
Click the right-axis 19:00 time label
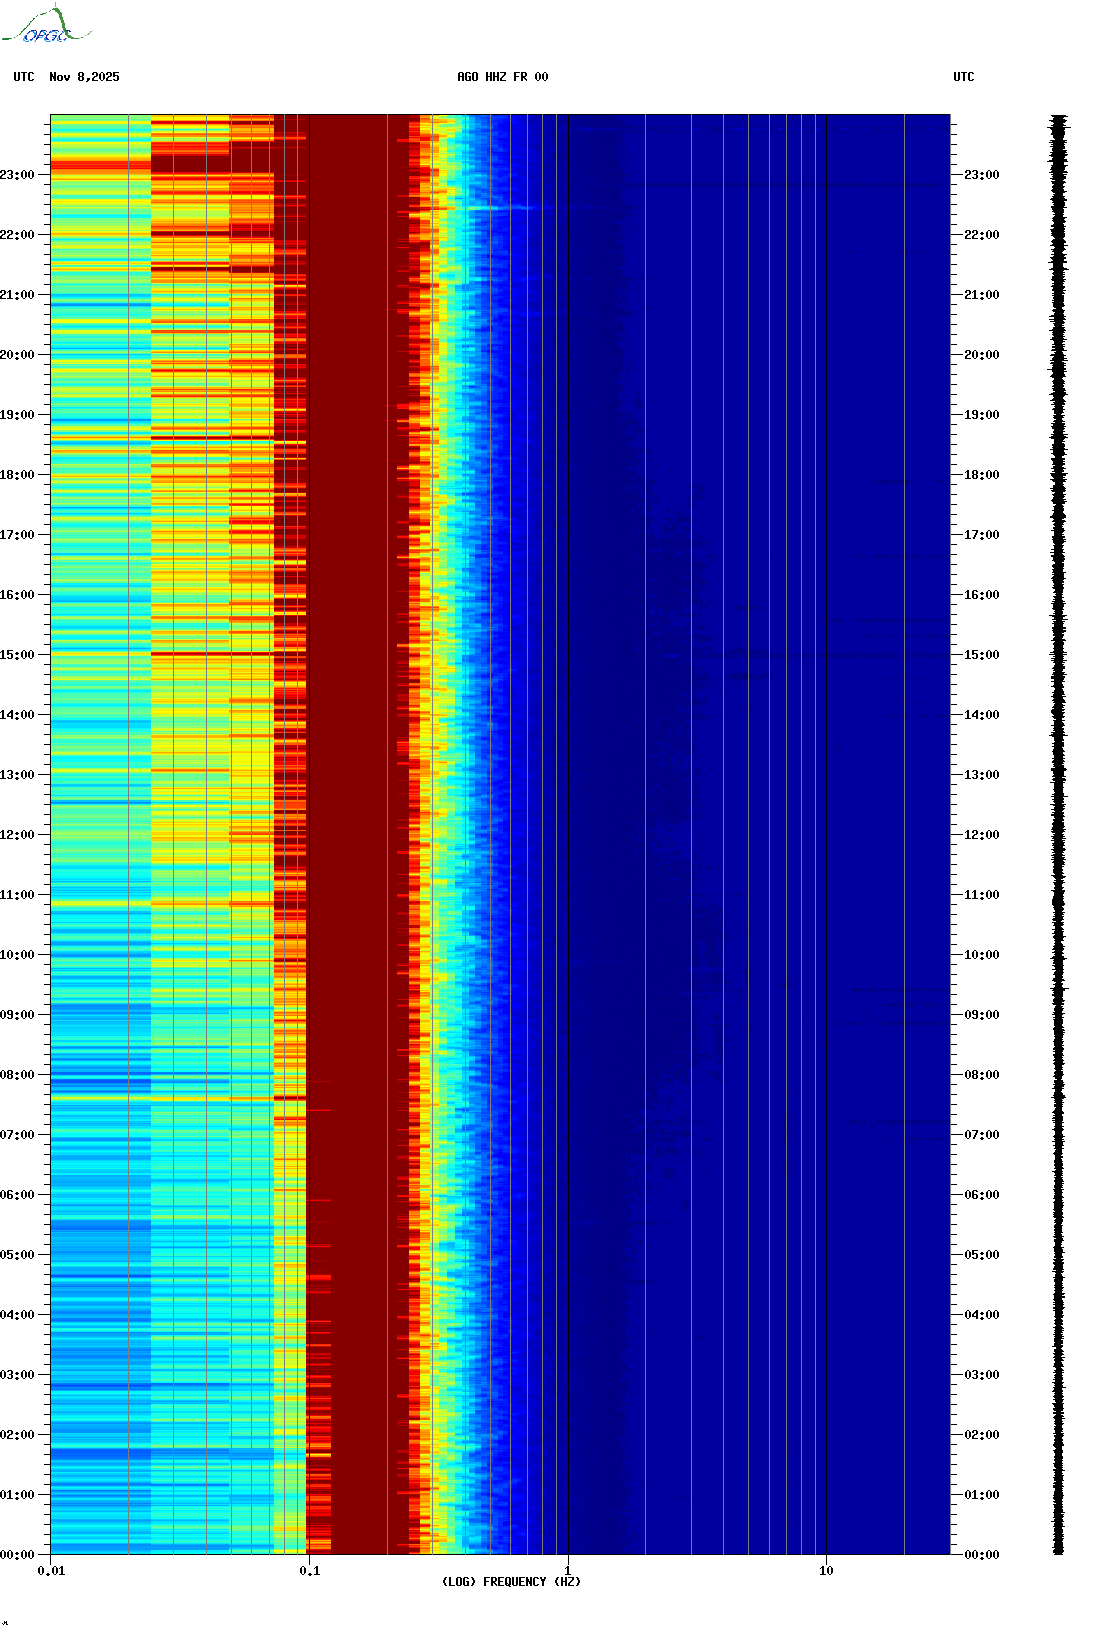[982, 415]
